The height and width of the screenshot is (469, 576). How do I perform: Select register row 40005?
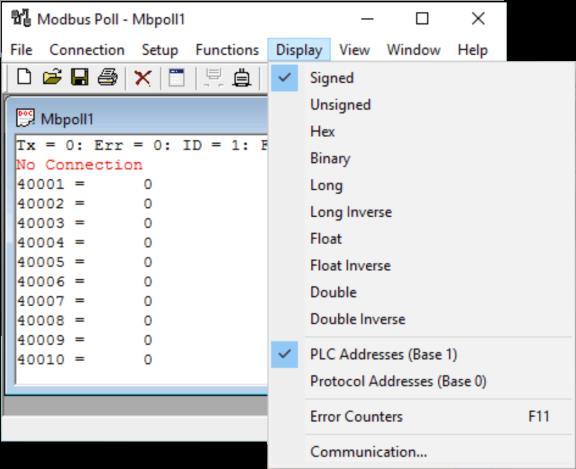pos(84,262)
